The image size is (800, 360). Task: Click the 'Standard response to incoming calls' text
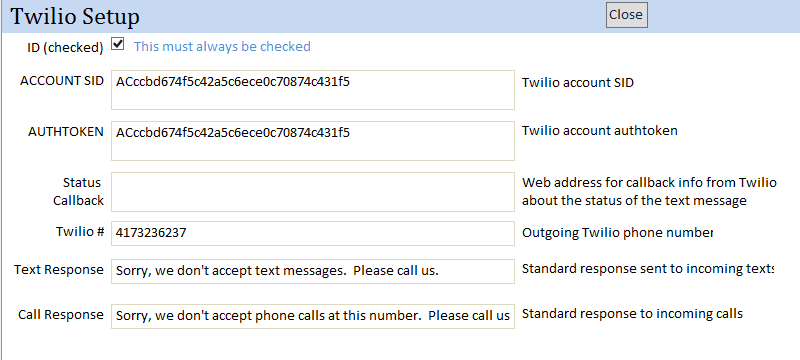tap(632, 313)
